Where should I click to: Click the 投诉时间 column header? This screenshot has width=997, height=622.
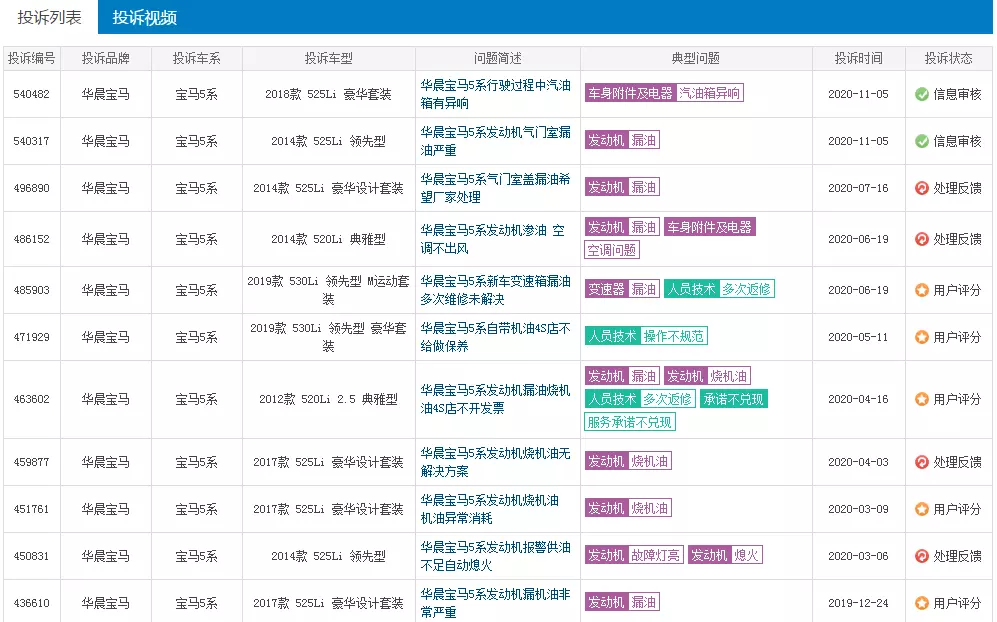click(858, 59)
